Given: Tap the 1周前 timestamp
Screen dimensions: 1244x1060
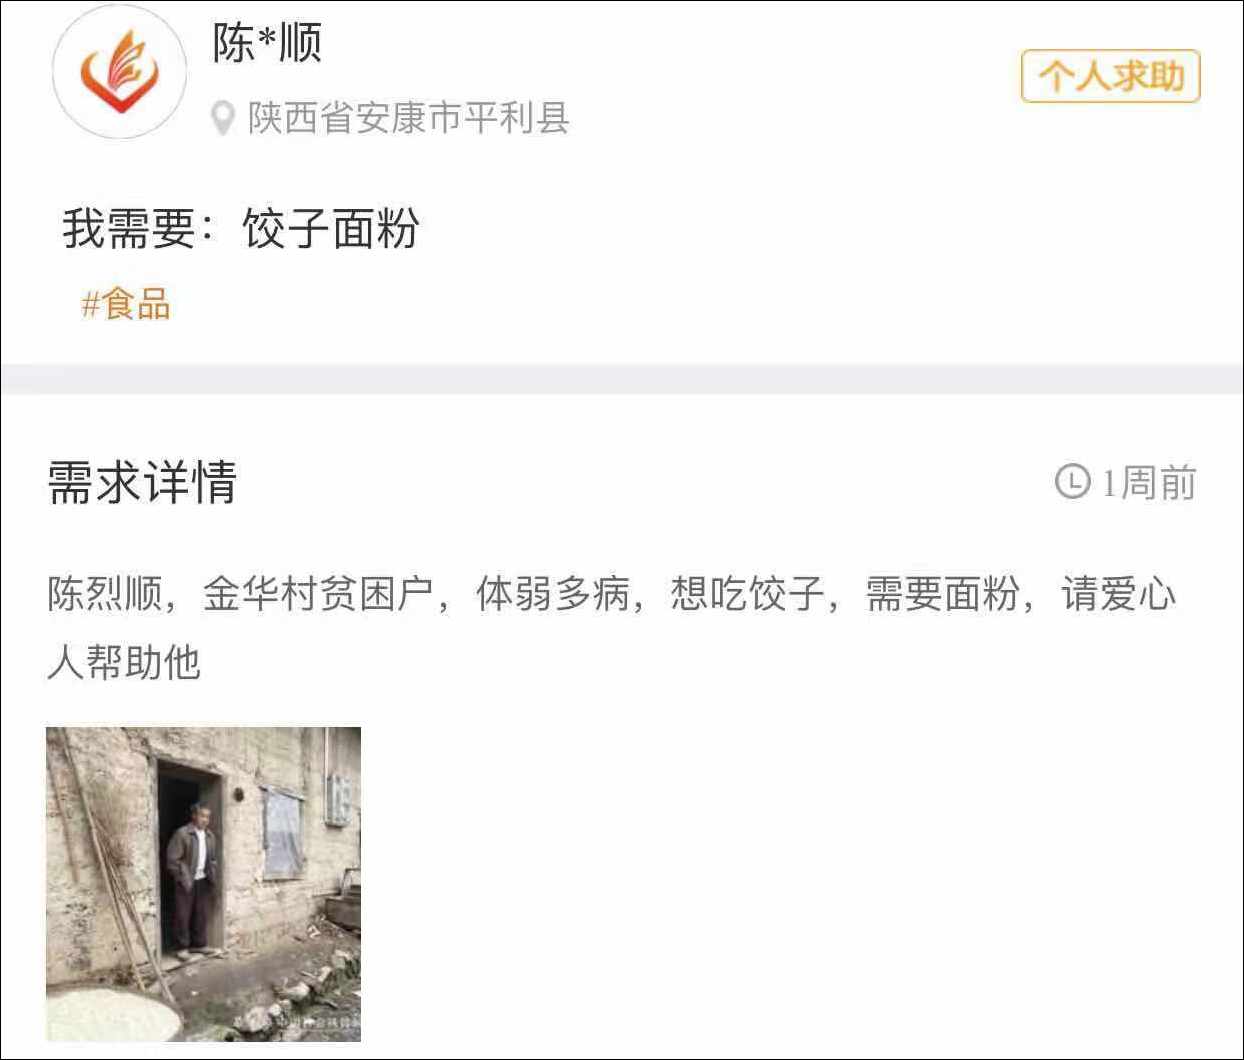Looking at the screenshot, I should pos(1149,482).
